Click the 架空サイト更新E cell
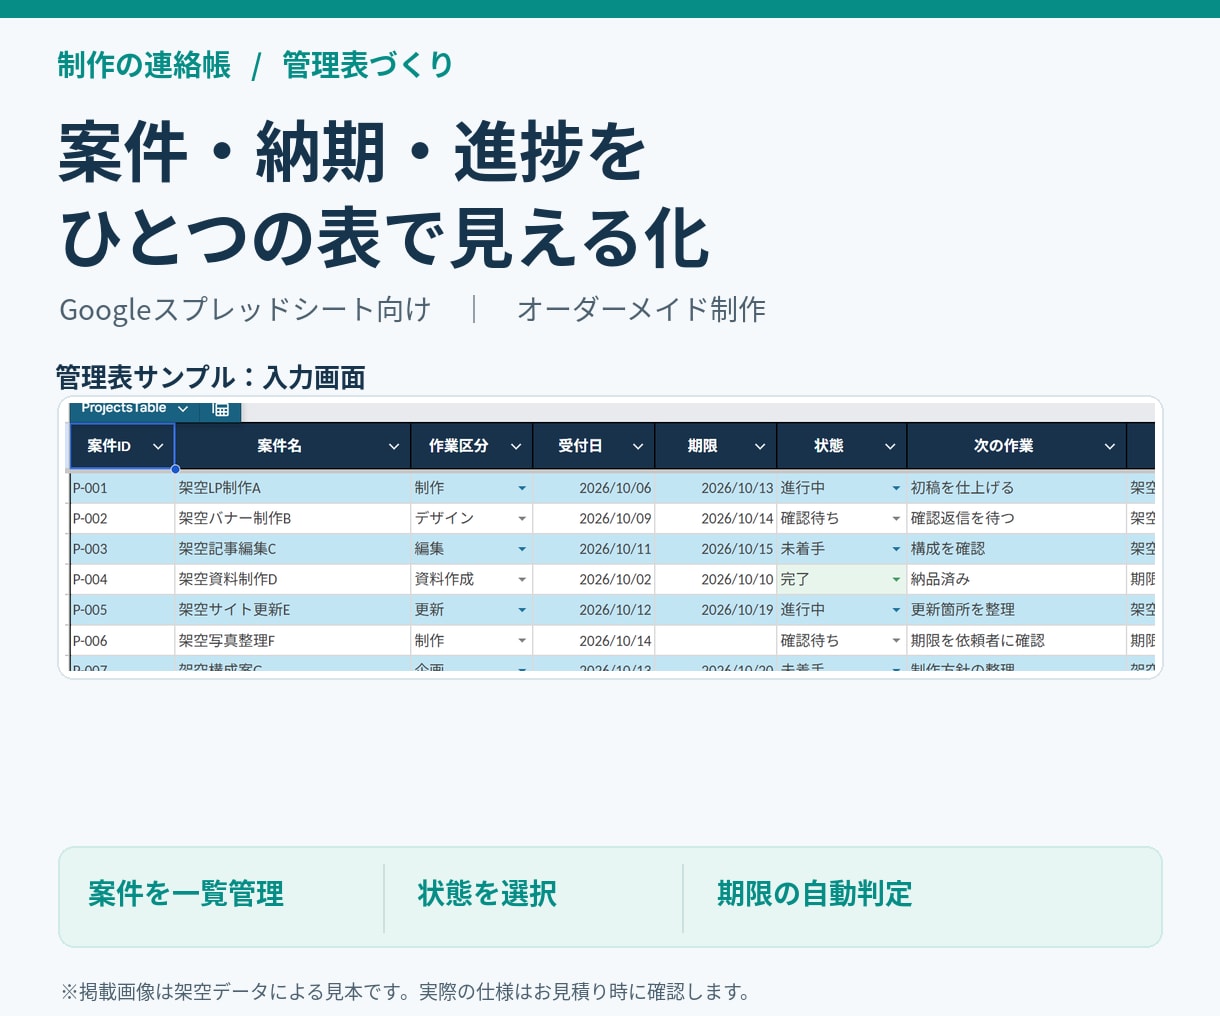The width and height of the screenshot is (1220, 1016). point(293,610)
